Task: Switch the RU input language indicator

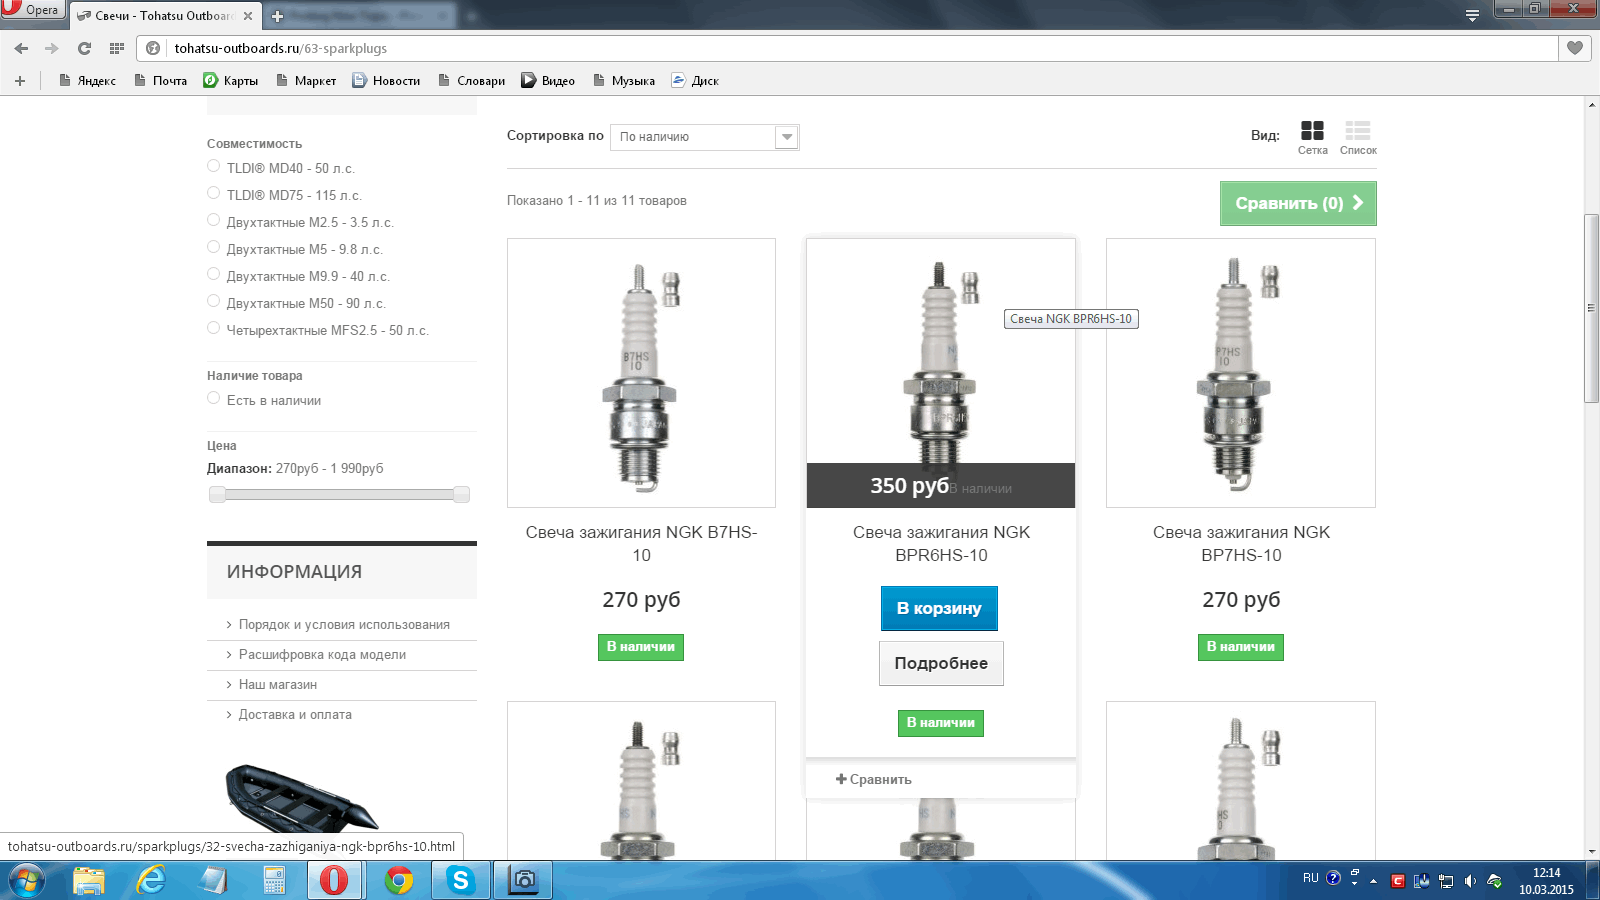Action: coord(1311,878)
